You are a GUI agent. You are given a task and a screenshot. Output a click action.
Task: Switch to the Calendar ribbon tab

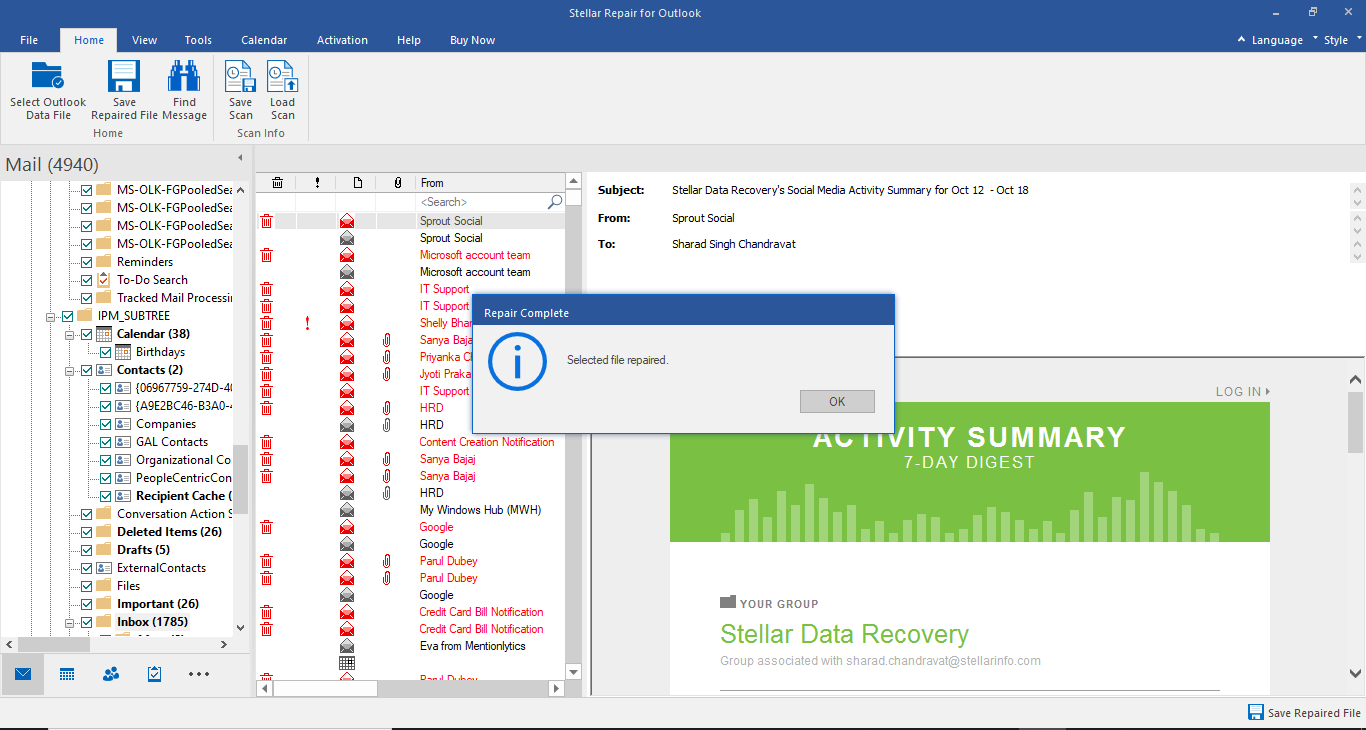coord(264,40)
